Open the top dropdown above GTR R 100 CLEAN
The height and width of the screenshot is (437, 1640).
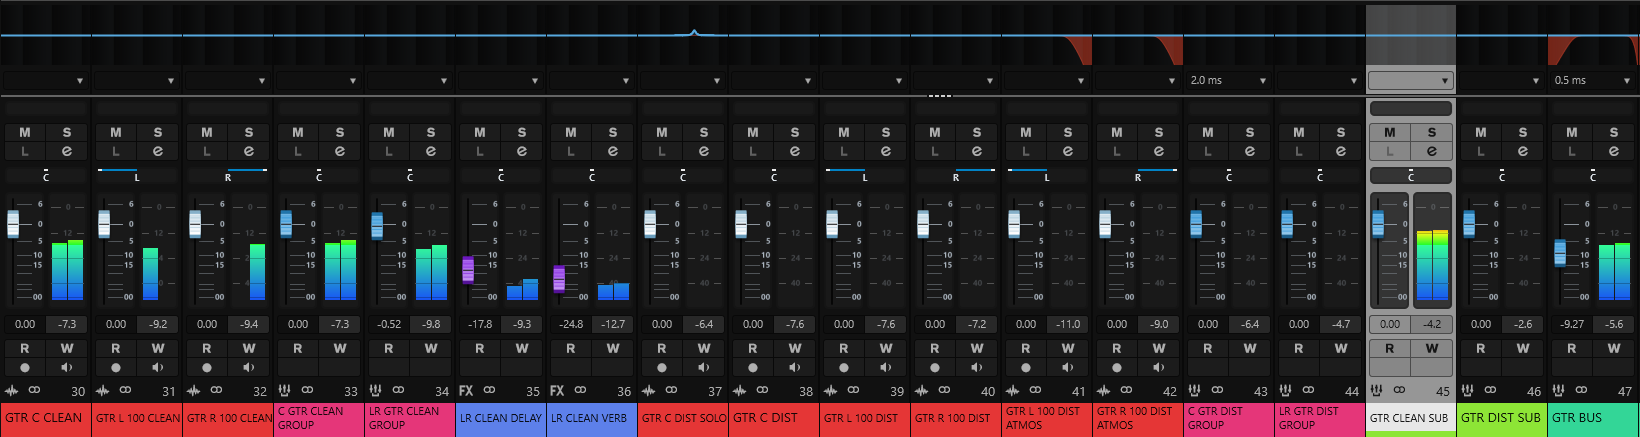(228, 80)
